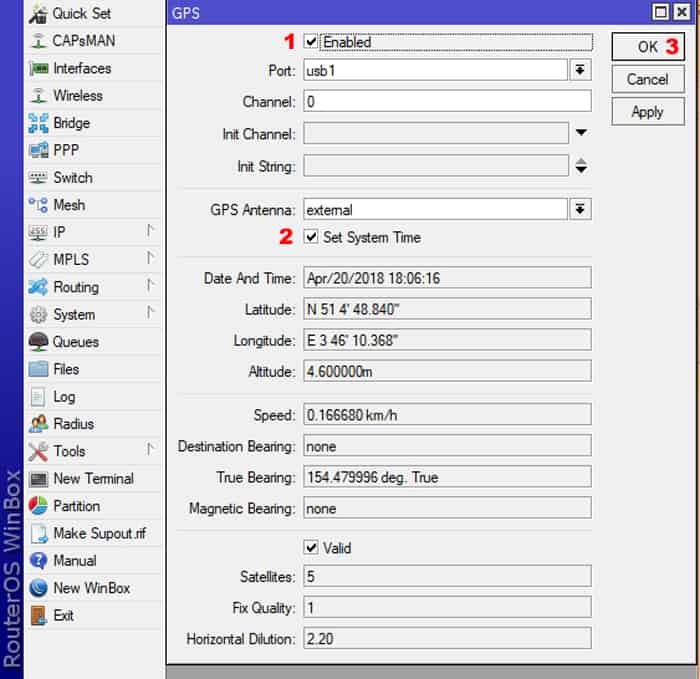
Task: Click the CAPsMAN antenna icon
Action: pos(38,41)
